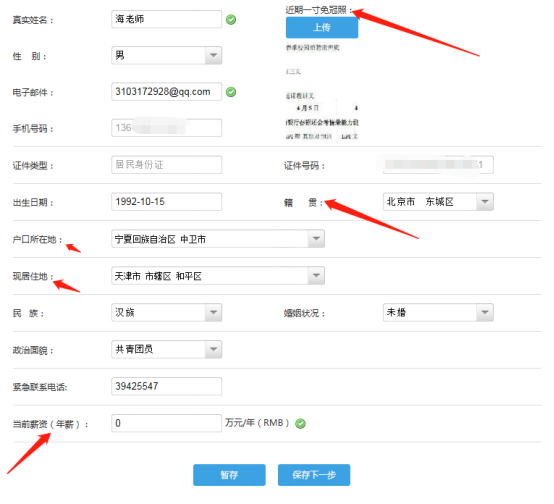Open the gender dropdown arrow
Screen dimensions: 554x504
click(x=213, y=55)
